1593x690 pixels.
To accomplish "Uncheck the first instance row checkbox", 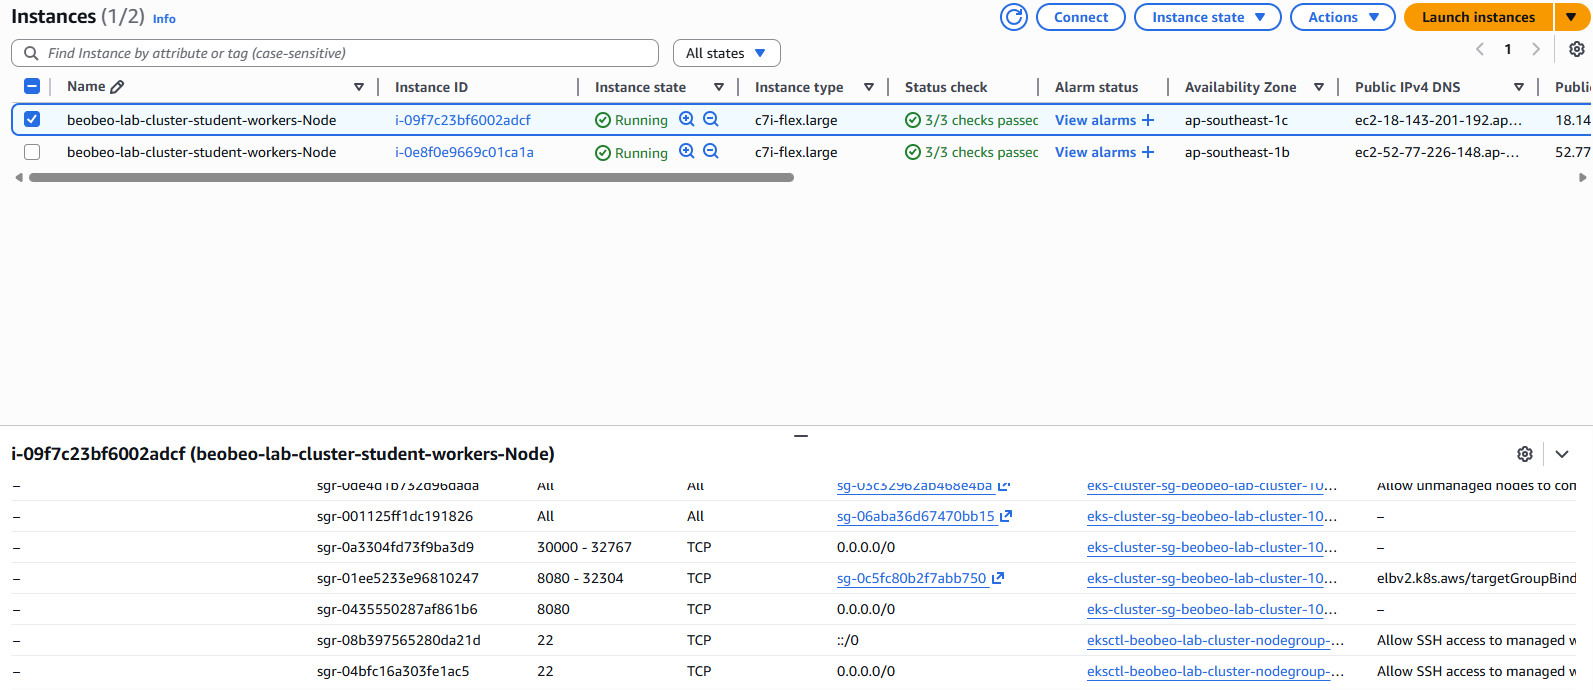I will [32, 120].
